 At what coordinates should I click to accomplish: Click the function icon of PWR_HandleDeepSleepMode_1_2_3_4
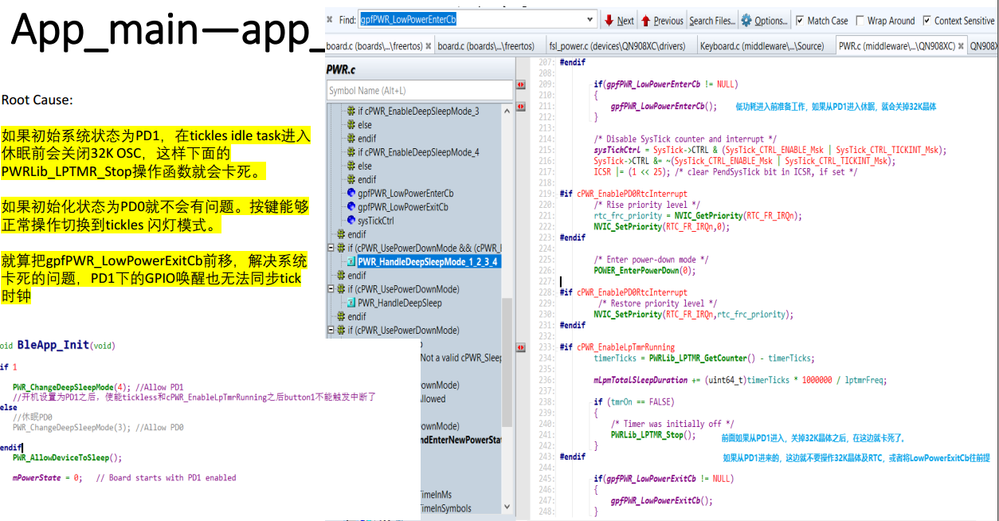pyautogui.click(x=350, y=262)
